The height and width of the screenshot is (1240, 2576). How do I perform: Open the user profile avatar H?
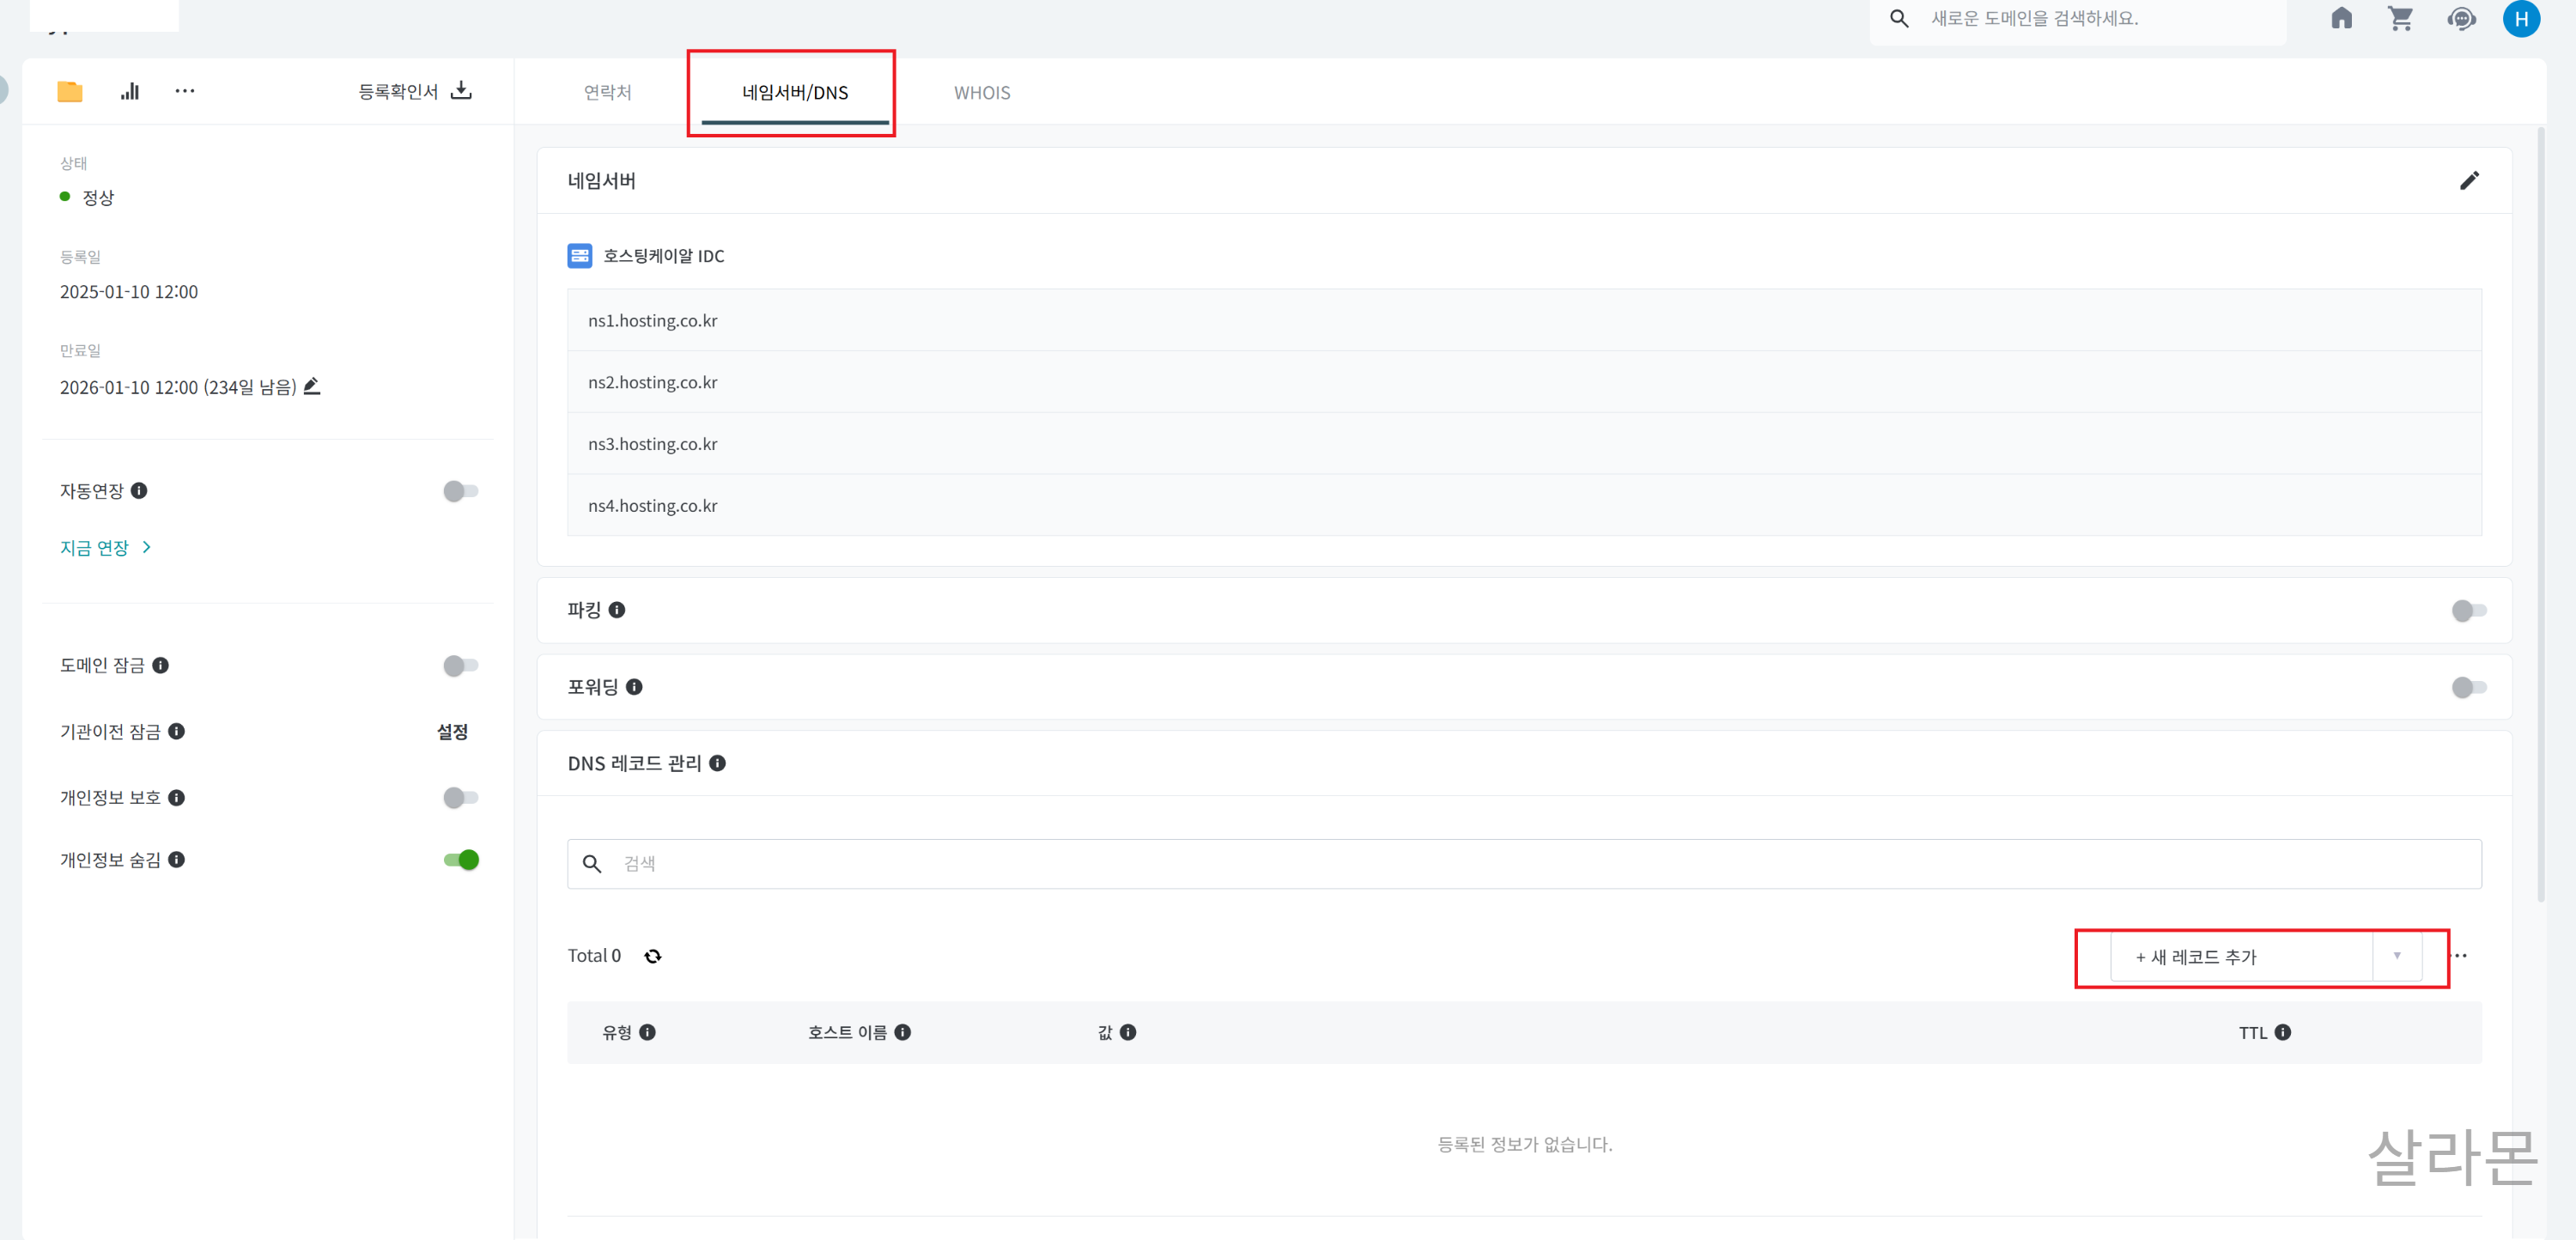pos(2520,19)
